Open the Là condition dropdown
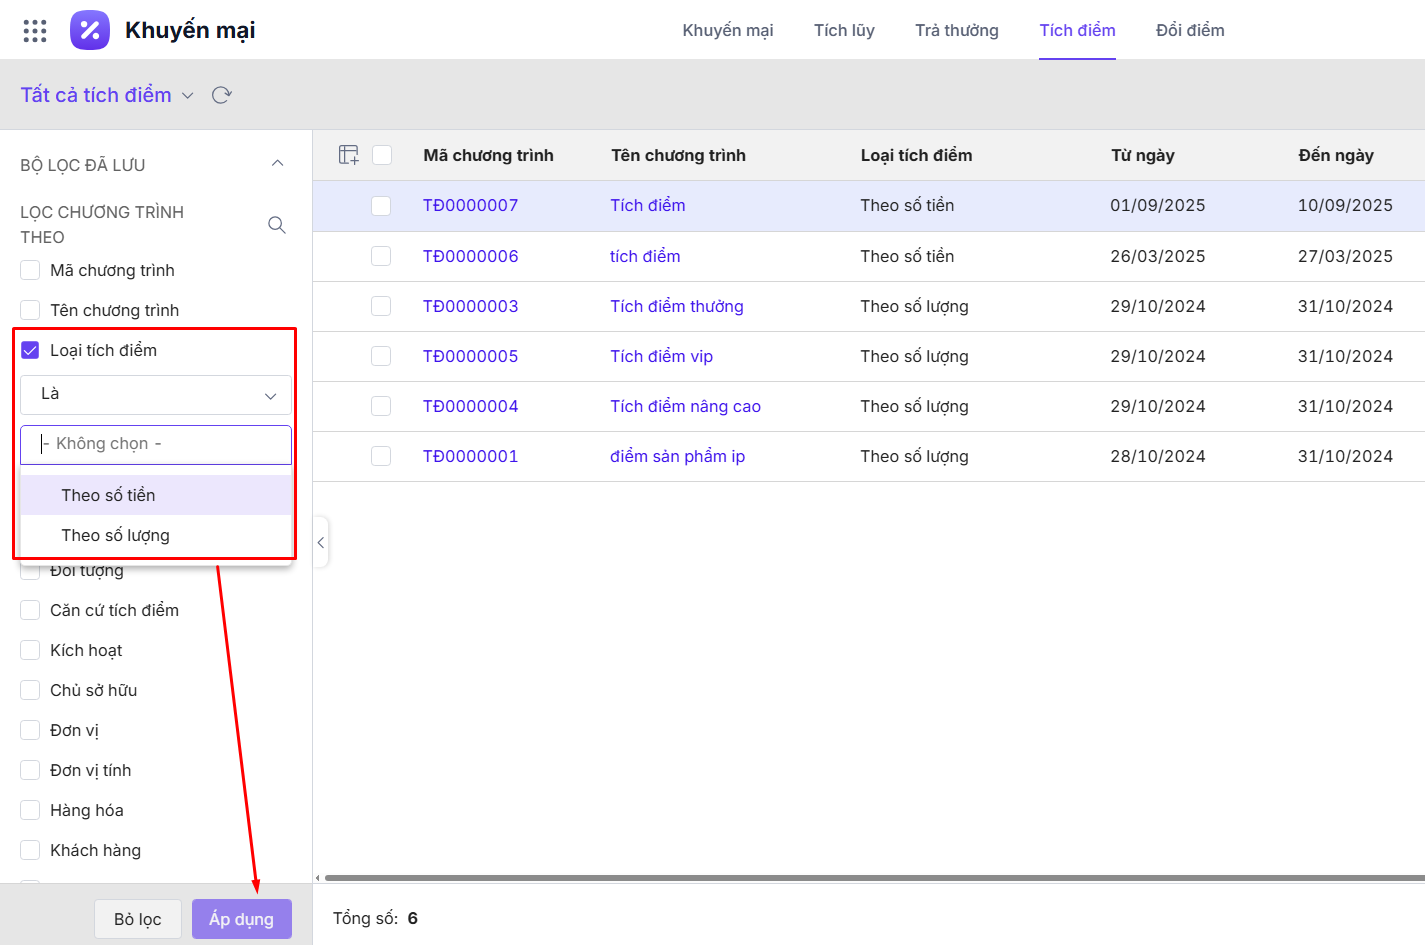 click(x=156, y=395)
